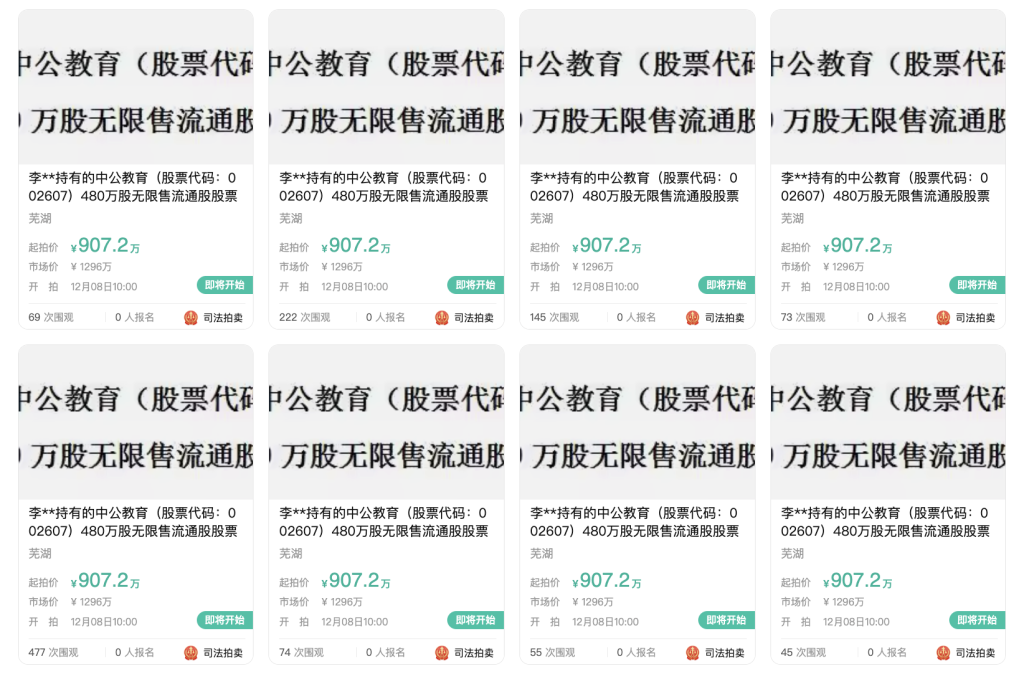Open the stock title of 74-views card

point(385,522)
